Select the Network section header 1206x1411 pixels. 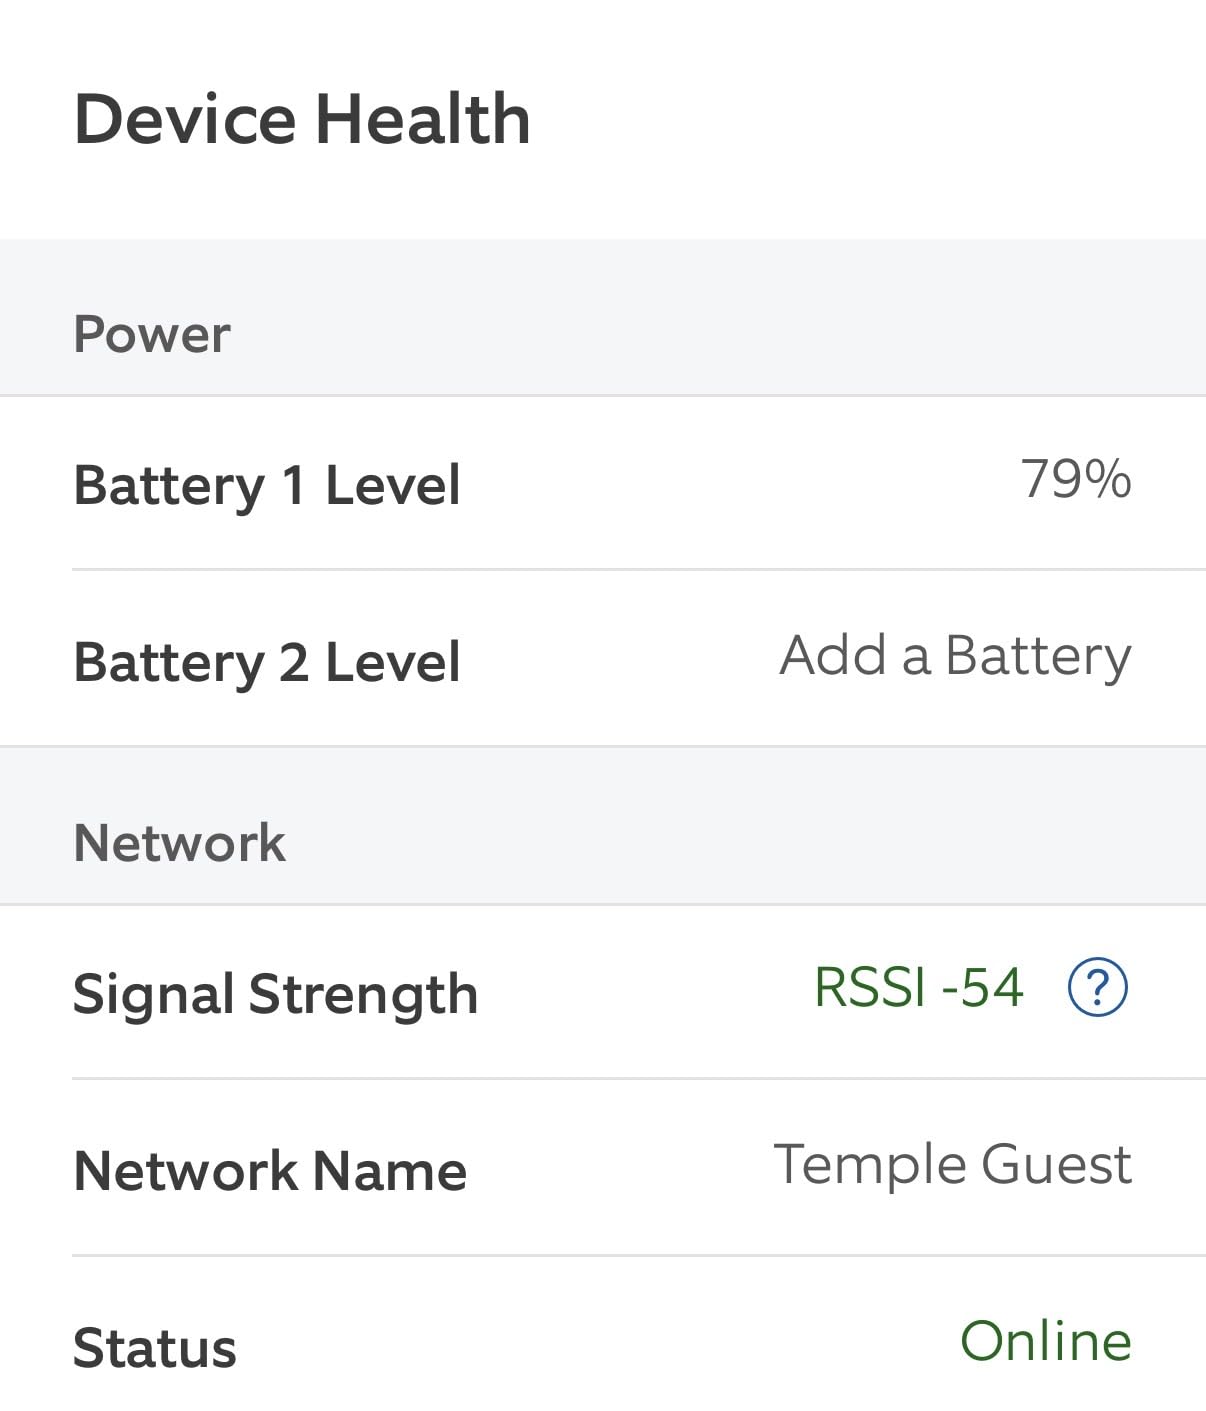click(179, 843)
